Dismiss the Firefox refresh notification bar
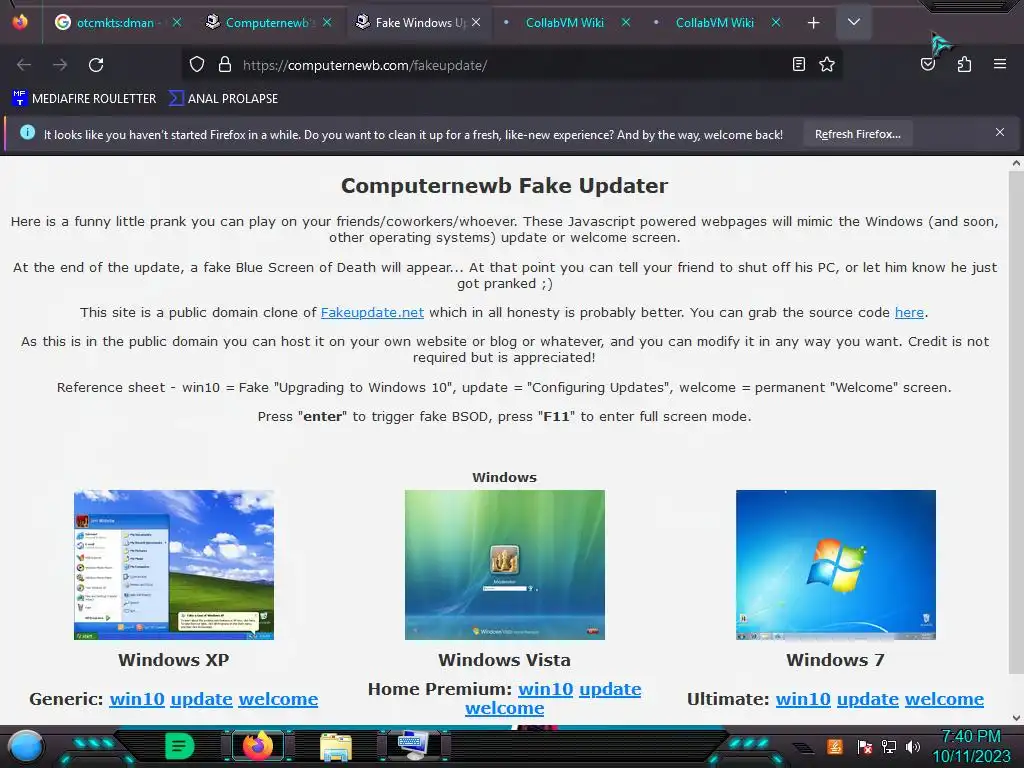 tap(1000, 133)
